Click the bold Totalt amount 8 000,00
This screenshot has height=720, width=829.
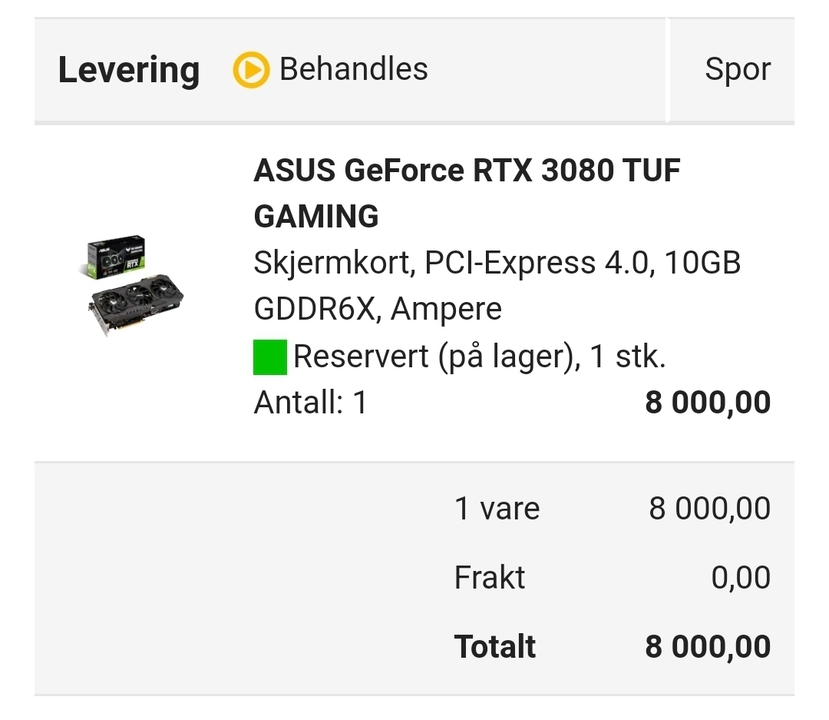point(708,646)
